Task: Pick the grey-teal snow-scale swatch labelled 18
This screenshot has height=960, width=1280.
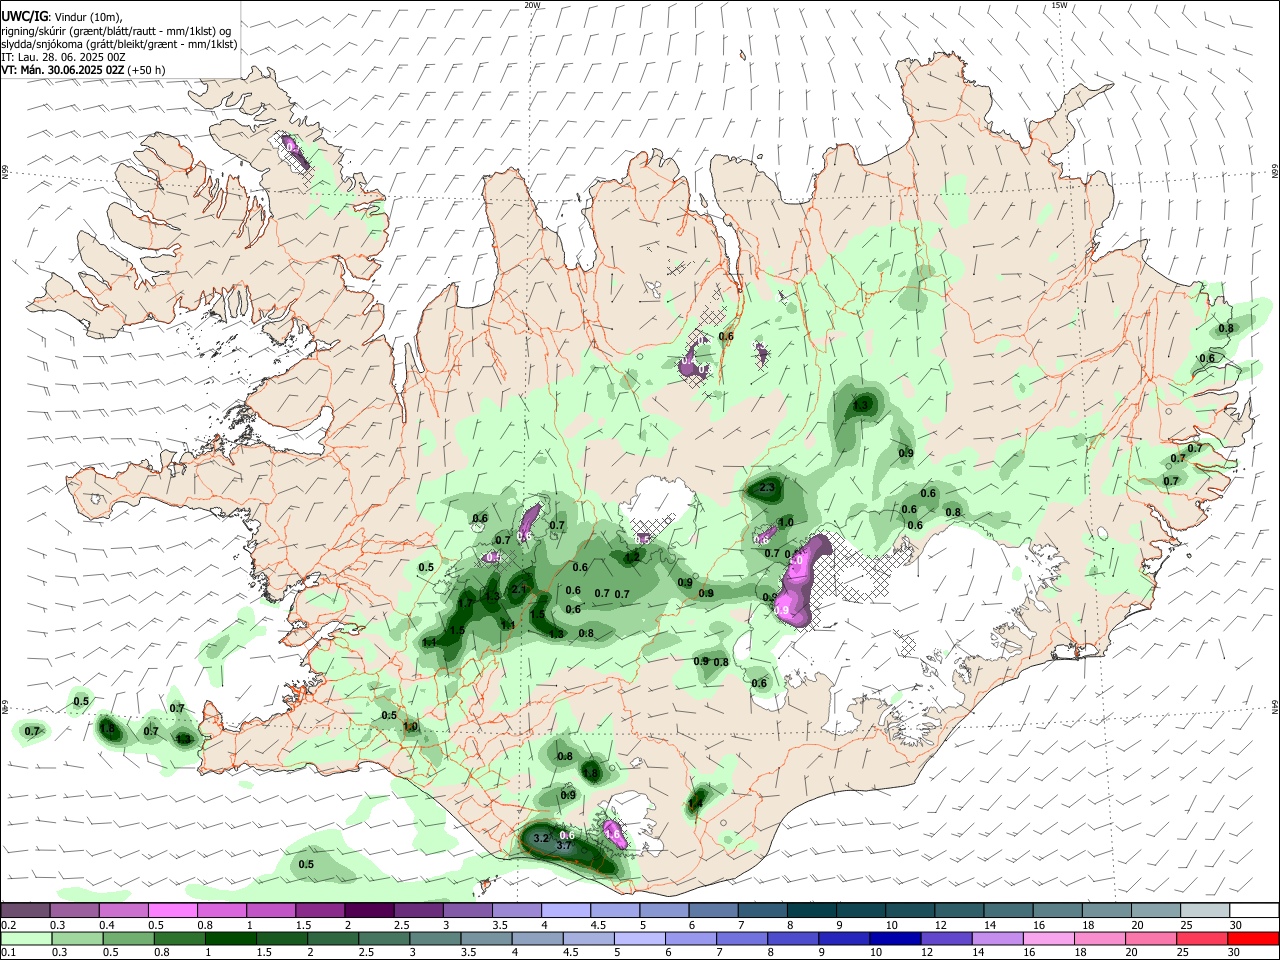Action: [x=1106, y=910]
